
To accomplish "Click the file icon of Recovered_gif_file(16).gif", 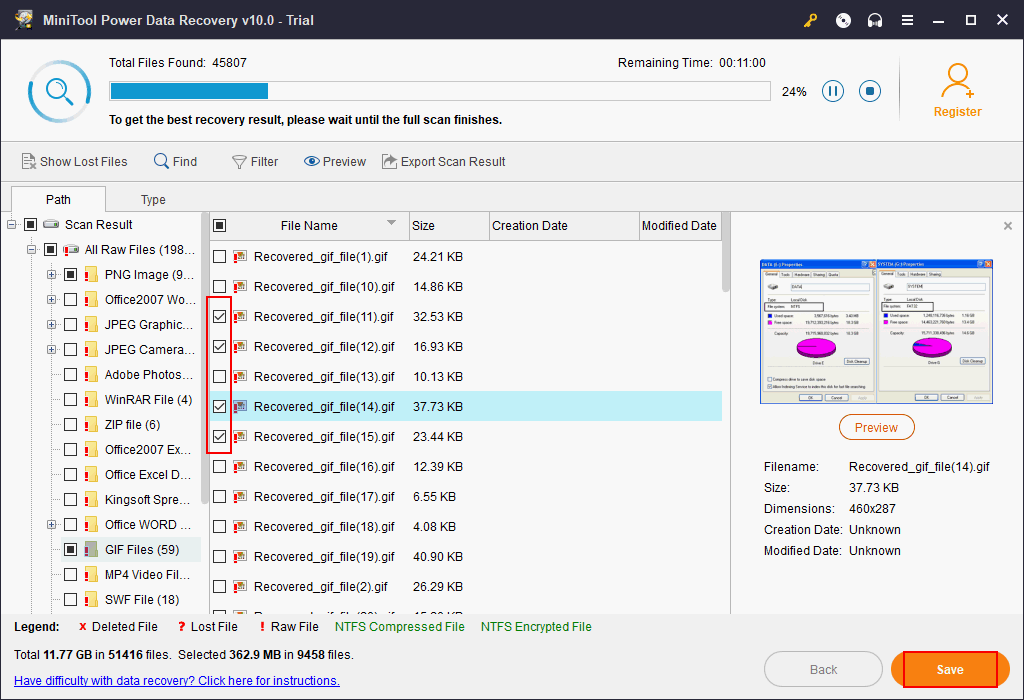I will [x=240, y=467].
